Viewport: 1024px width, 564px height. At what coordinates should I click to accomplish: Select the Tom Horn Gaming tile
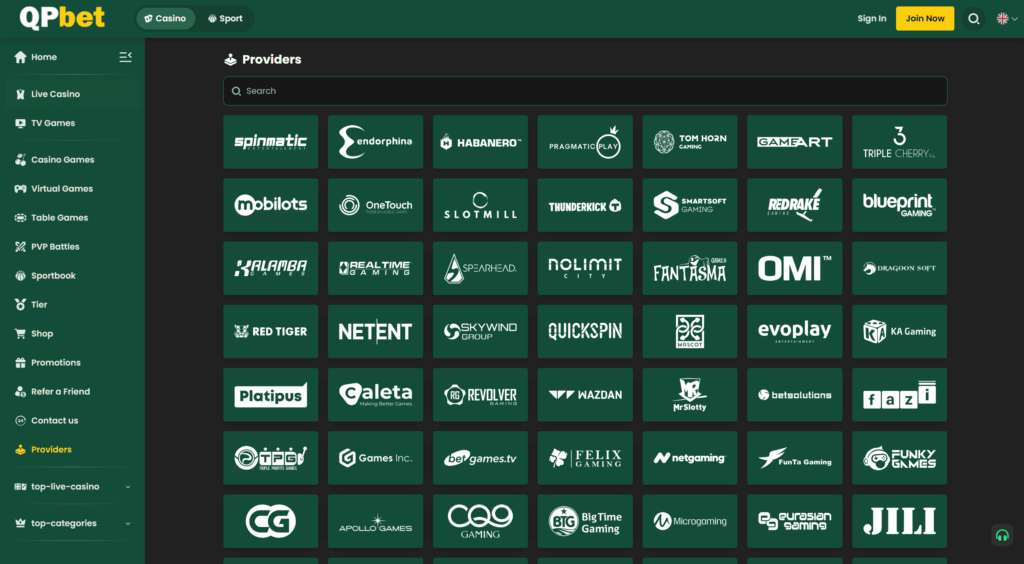click(x=690, y=142)
